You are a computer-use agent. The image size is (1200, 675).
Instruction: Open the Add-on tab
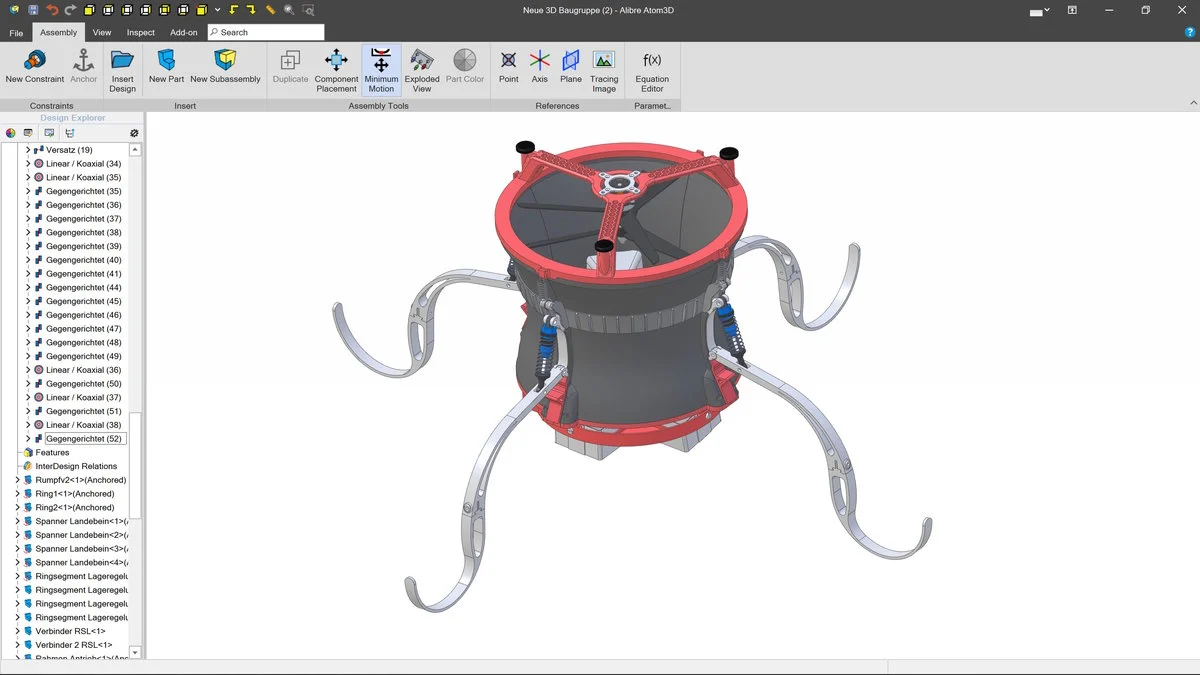click(184, 32)
